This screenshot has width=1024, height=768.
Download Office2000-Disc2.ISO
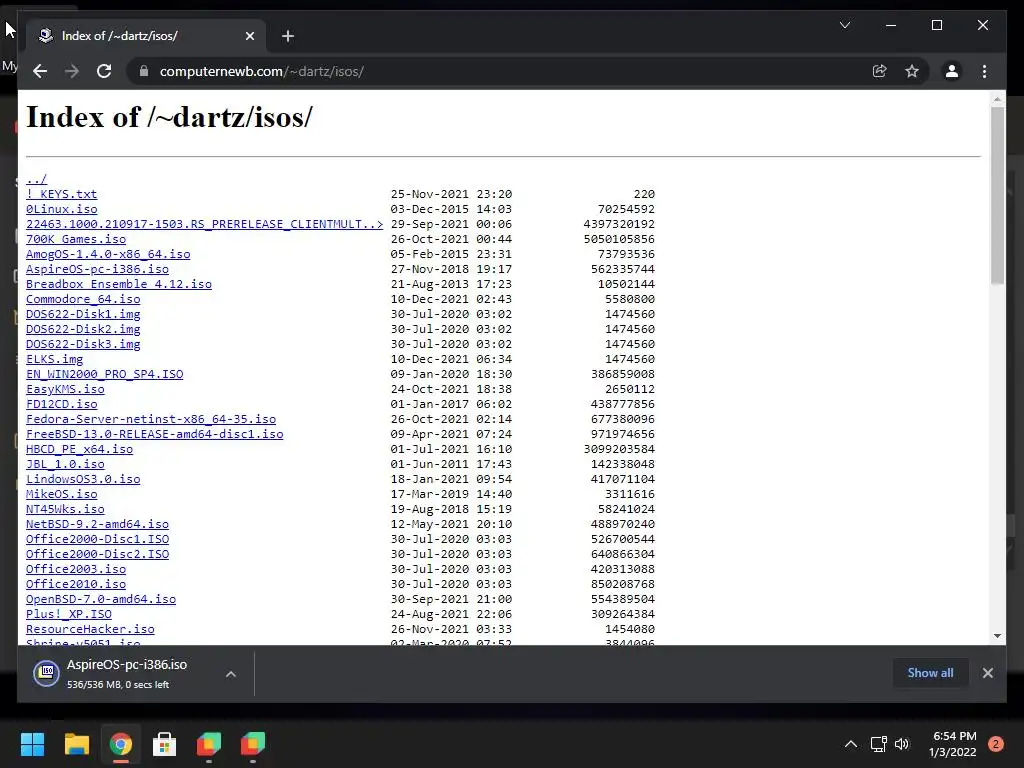(97, 554)
